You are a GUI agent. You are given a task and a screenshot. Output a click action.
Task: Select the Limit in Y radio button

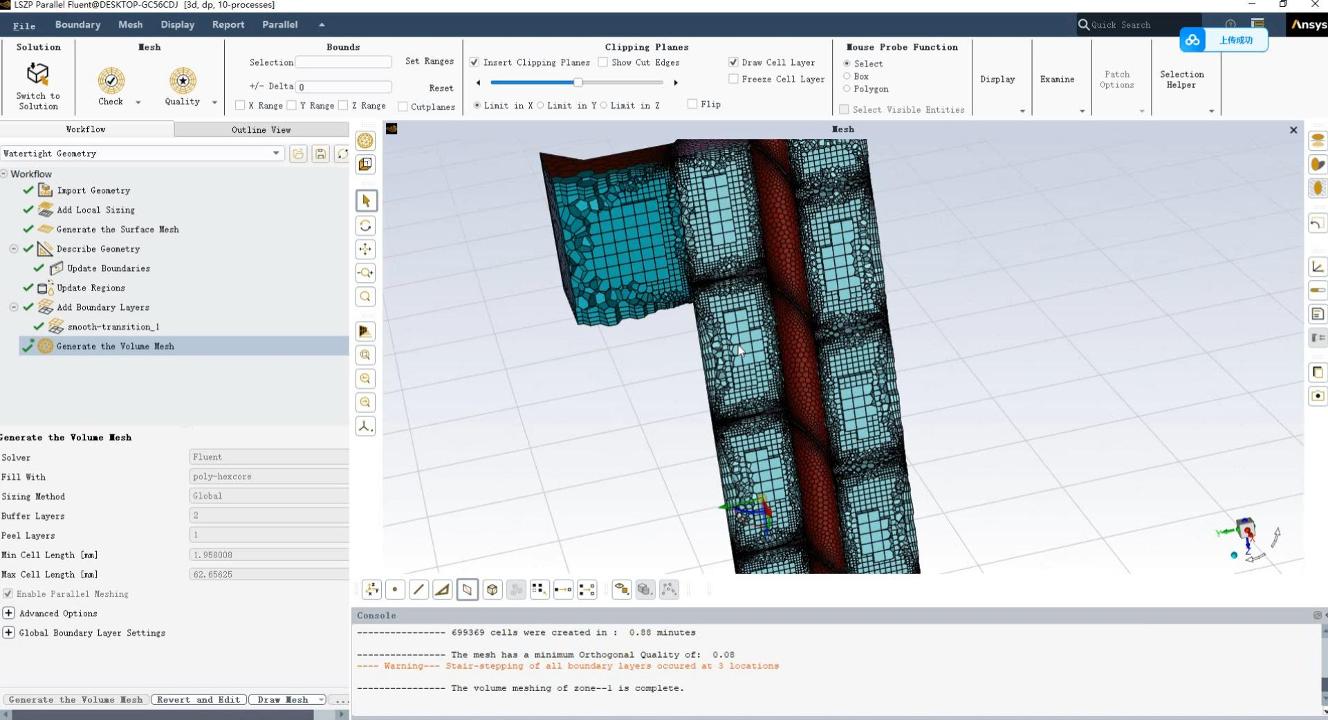(x=541, y=105)
